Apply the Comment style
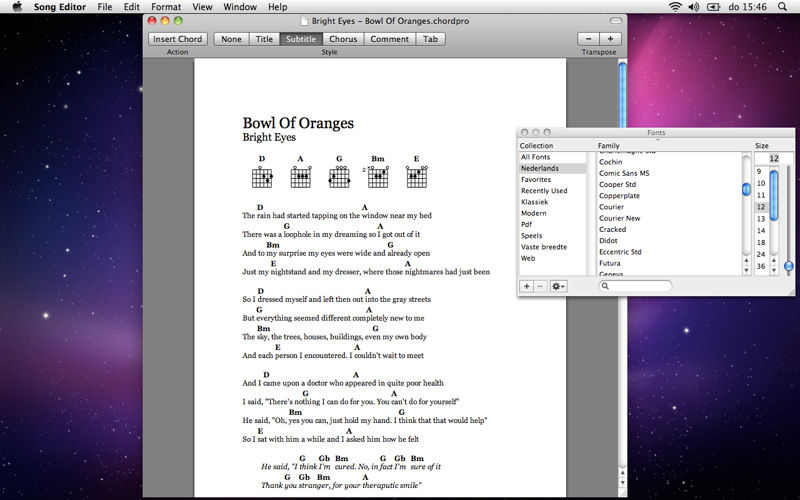Viewport: 800px width, 500px height. pos(390,39)
